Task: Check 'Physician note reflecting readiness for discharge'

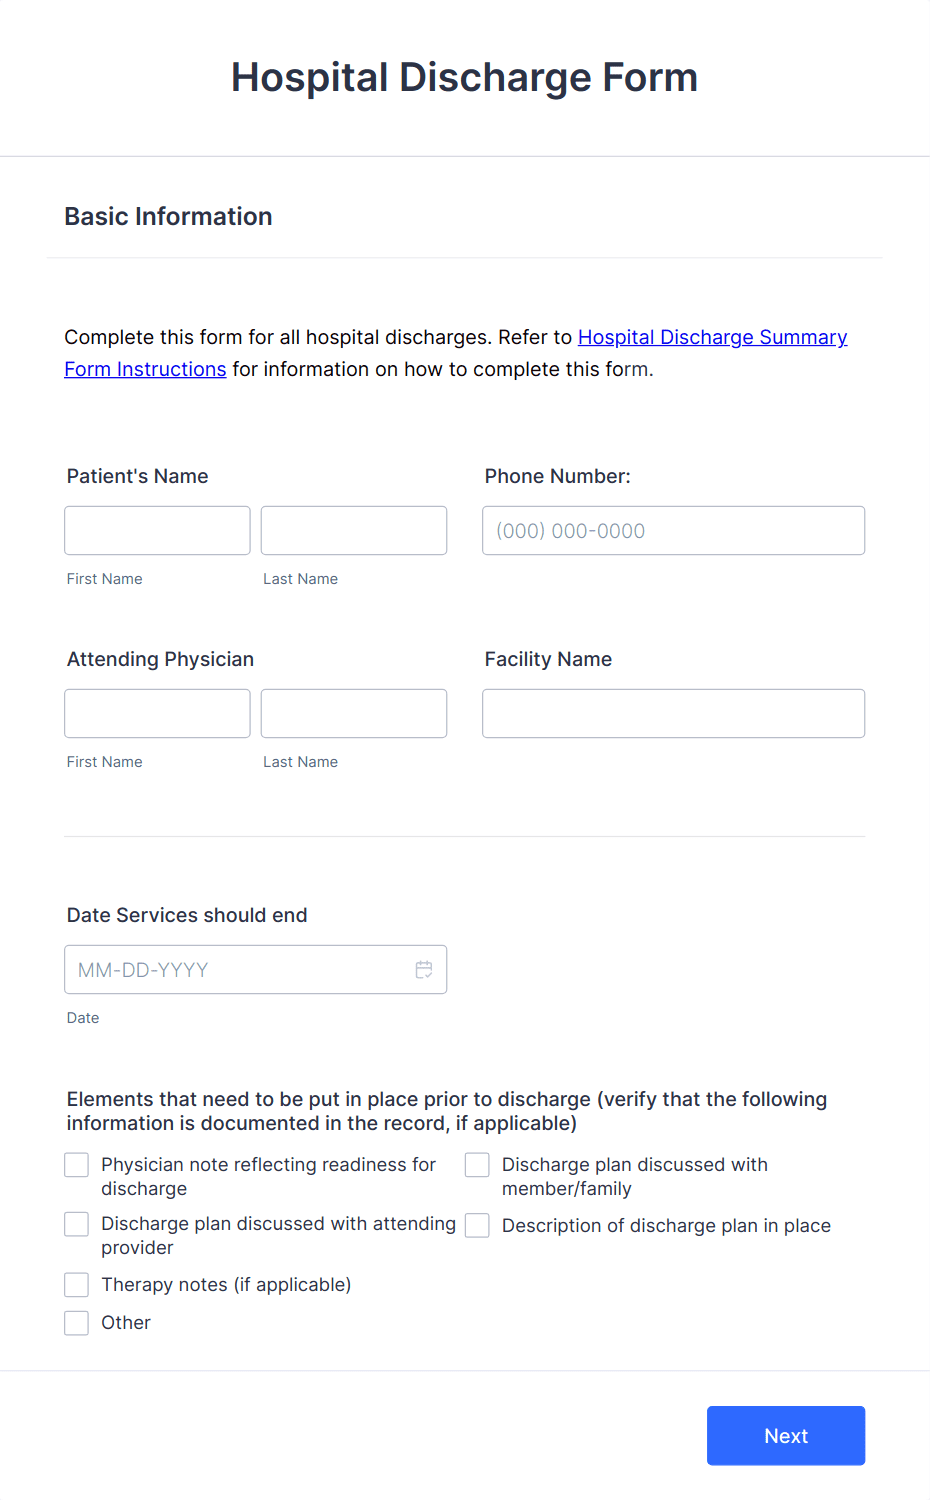Action: [76, 1164]
